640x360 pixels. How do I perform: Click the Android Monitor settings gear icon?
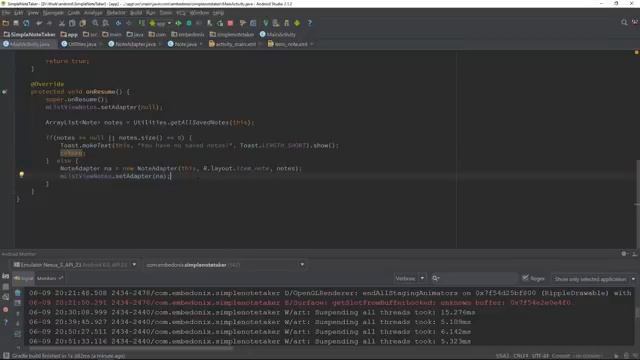(x=624, y=254)
